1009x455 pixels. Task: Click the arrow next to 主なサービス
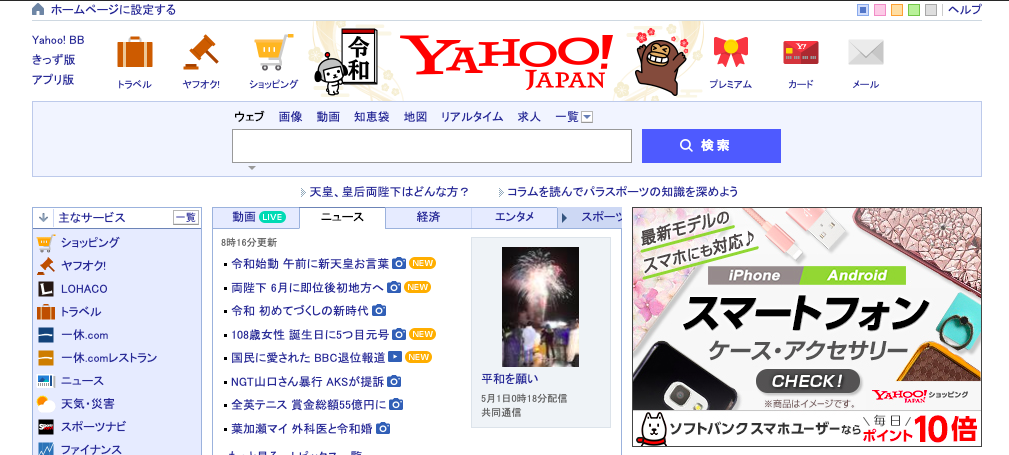(x=43, y=218)
